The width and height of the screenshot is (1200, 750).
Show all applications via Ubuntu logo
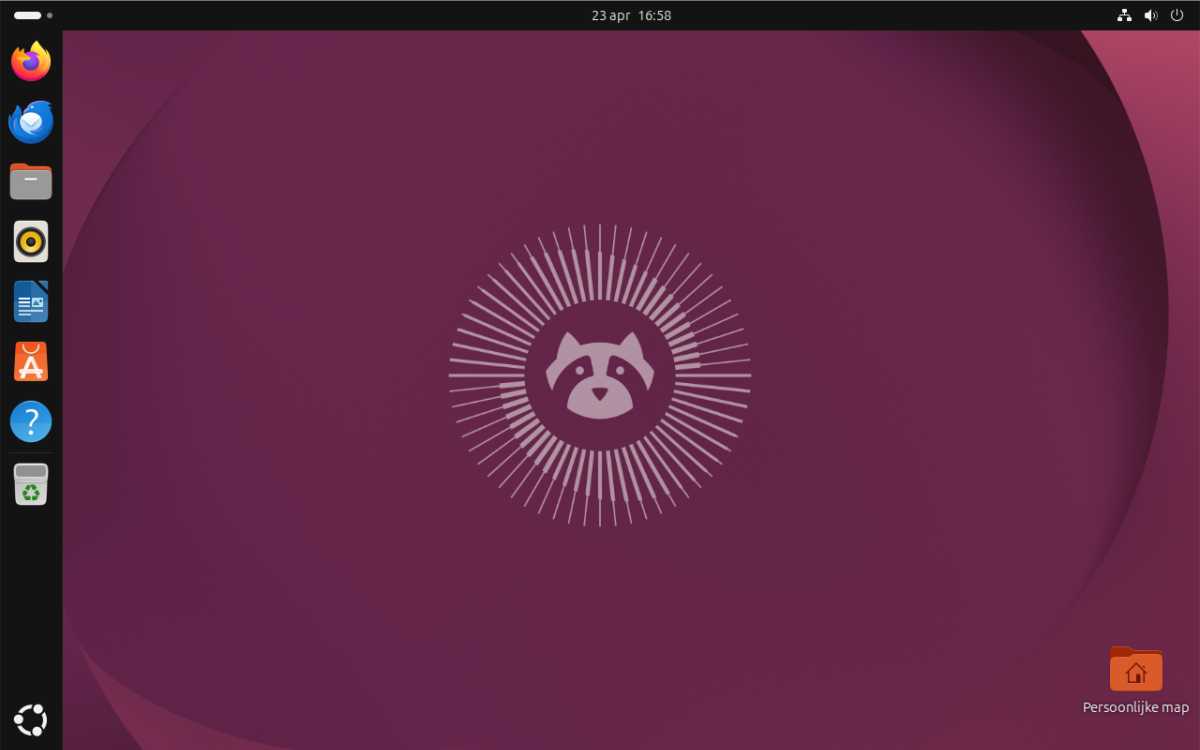pyautogui.click(x=31, y=719)
